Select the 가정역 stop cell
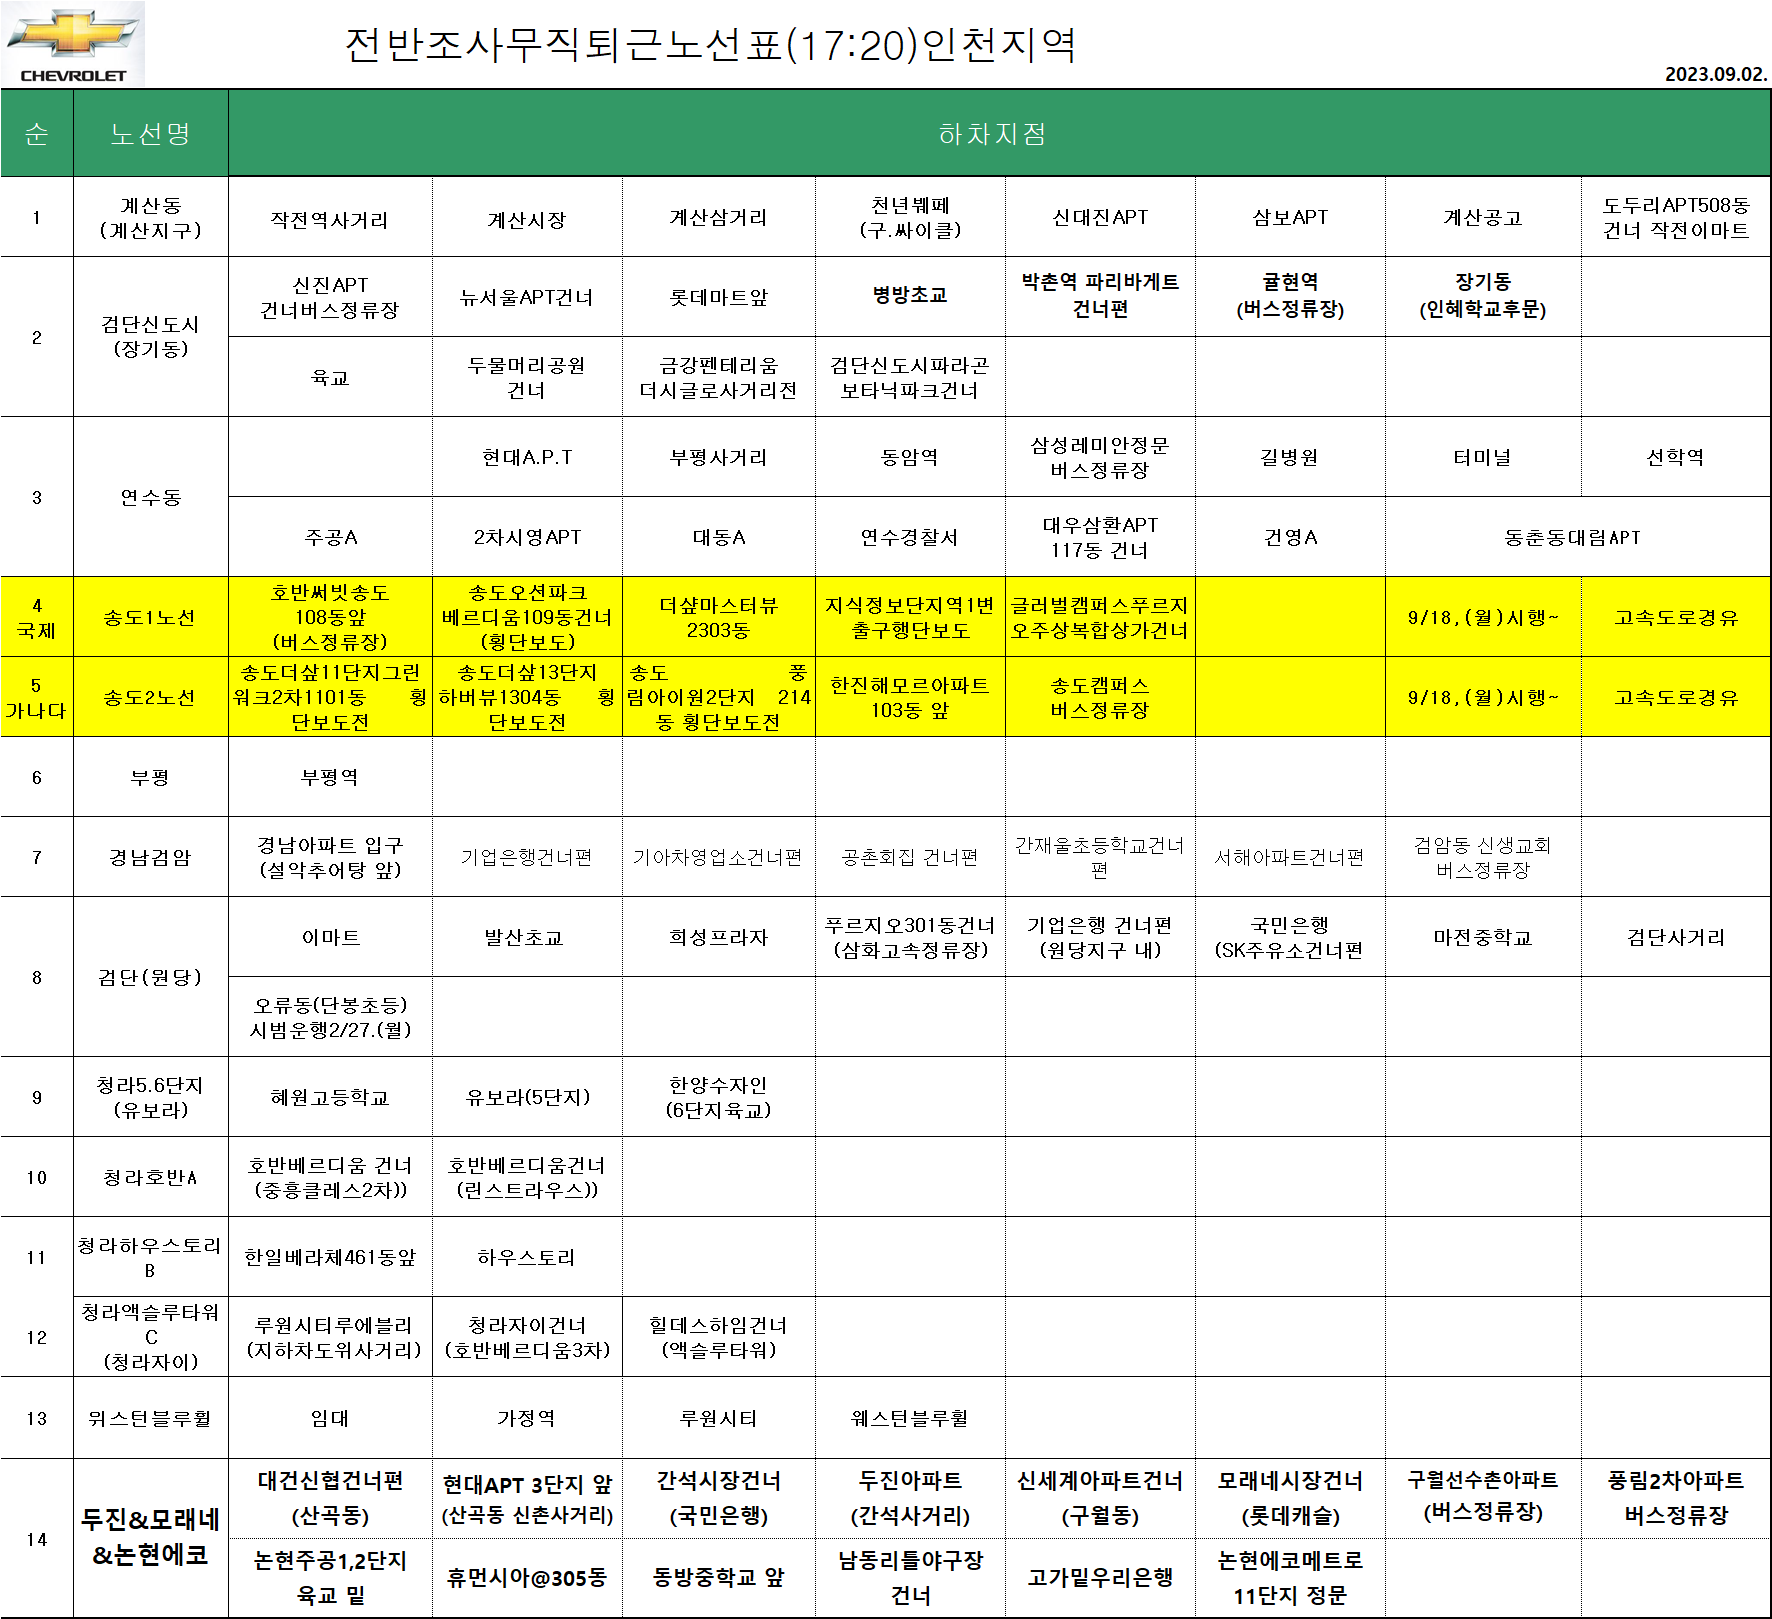 (527, 1417)
